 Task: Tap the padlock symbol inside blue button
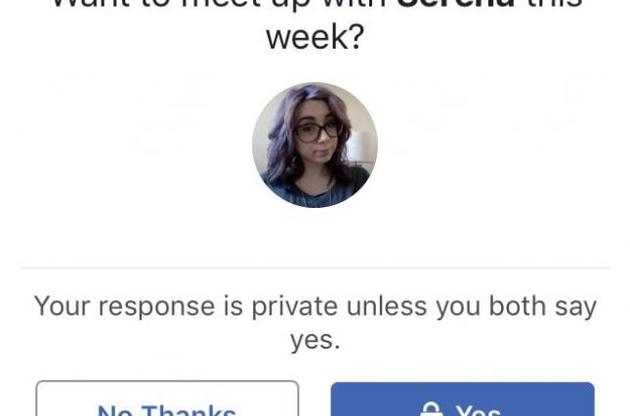coord(432,409)
